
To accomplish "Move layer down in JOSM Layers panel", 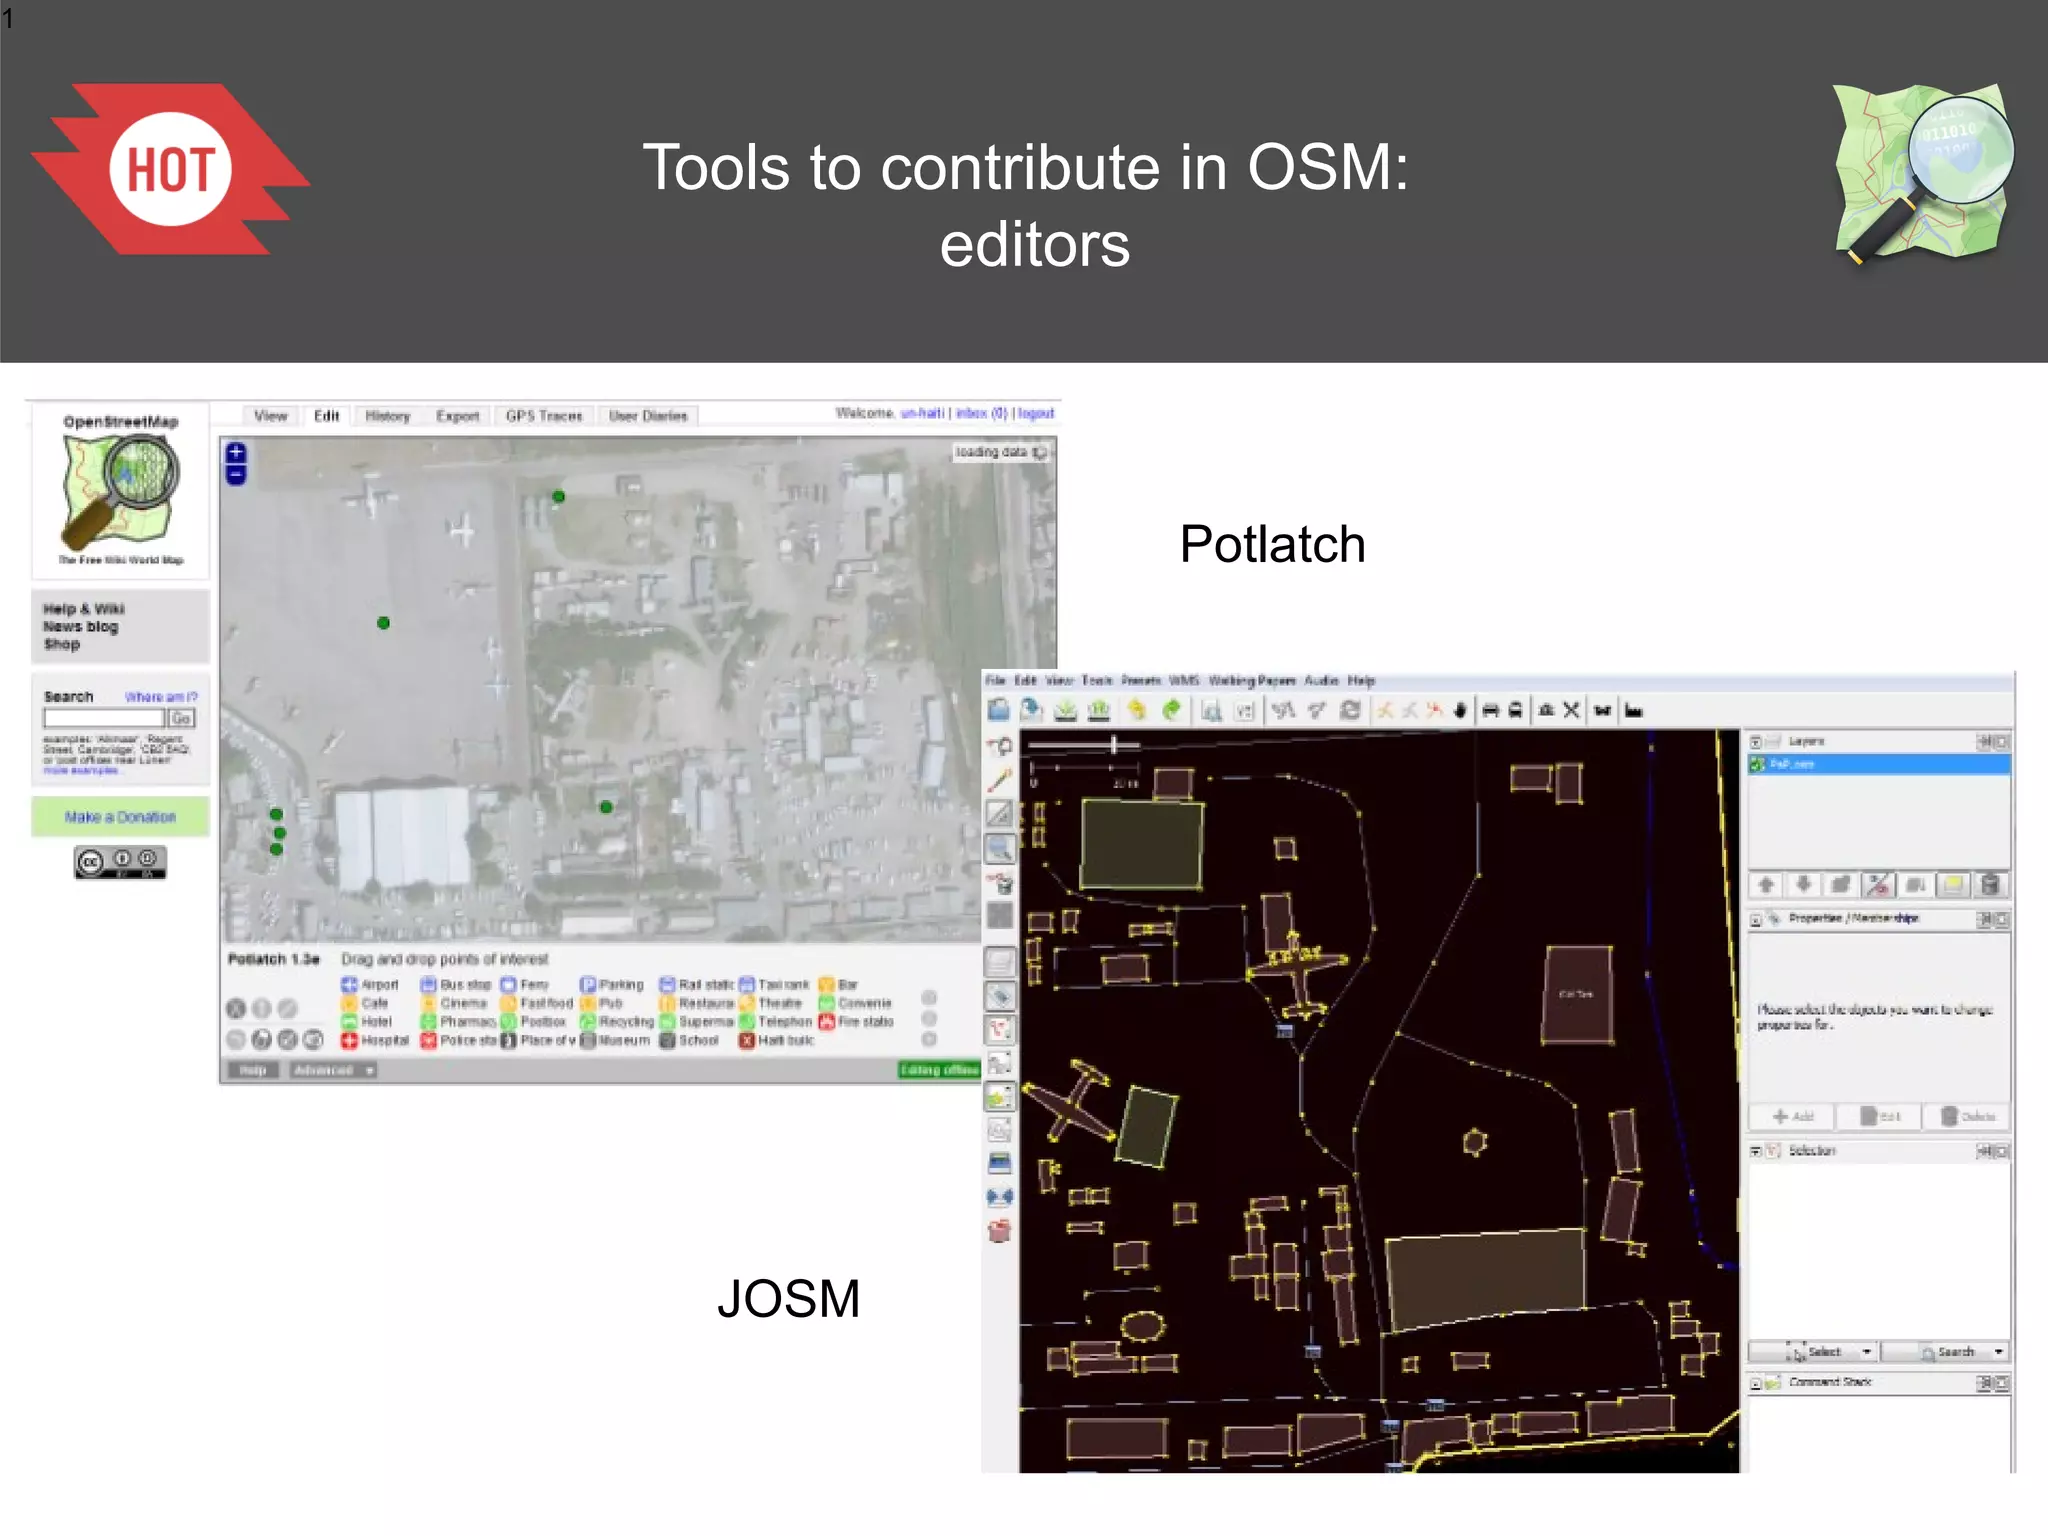I will [1803, 885].
